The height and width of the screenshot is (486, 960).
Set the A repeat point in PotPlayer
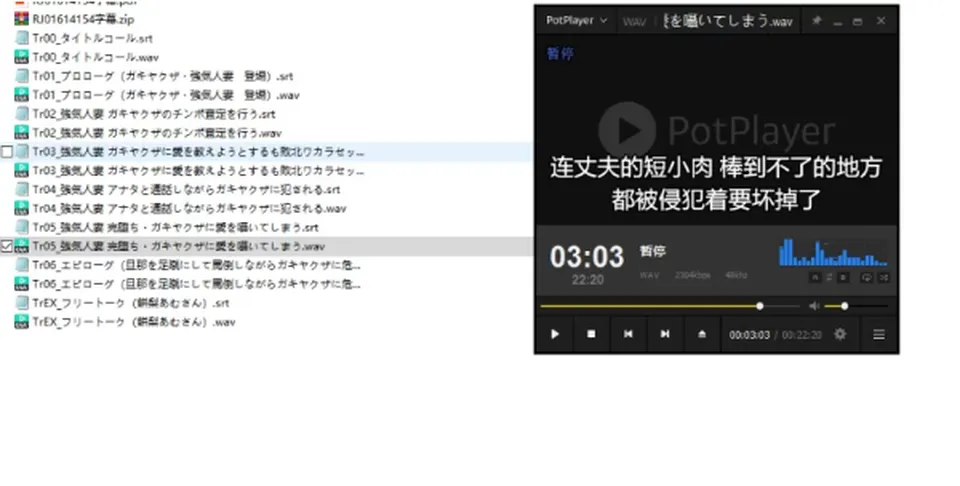click(815, 277)
